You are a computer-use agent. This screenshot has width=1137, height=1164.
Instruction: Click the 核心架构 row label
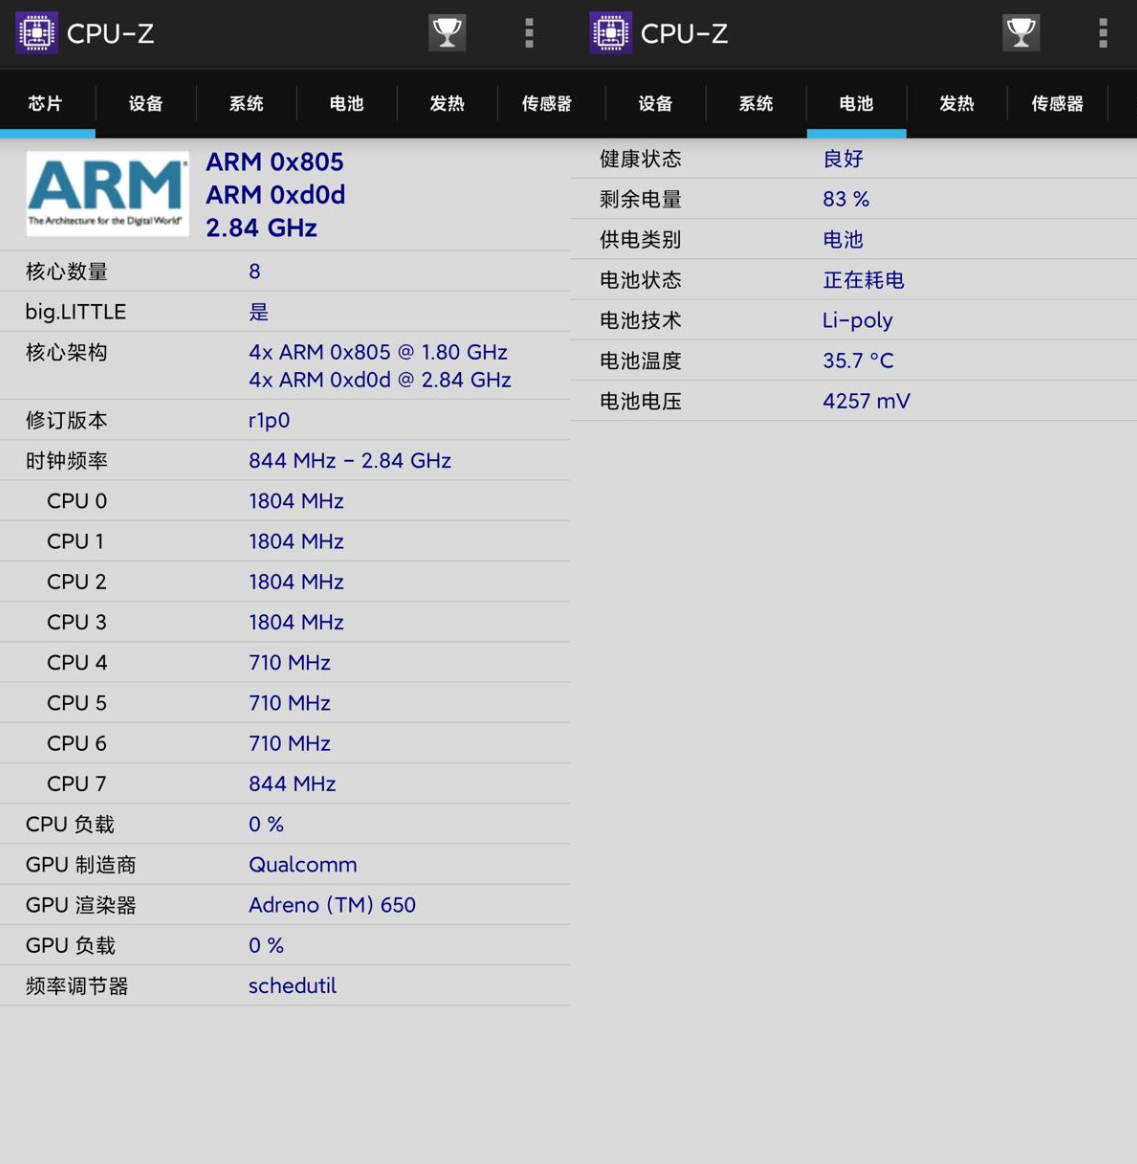(x=67, y=352)
